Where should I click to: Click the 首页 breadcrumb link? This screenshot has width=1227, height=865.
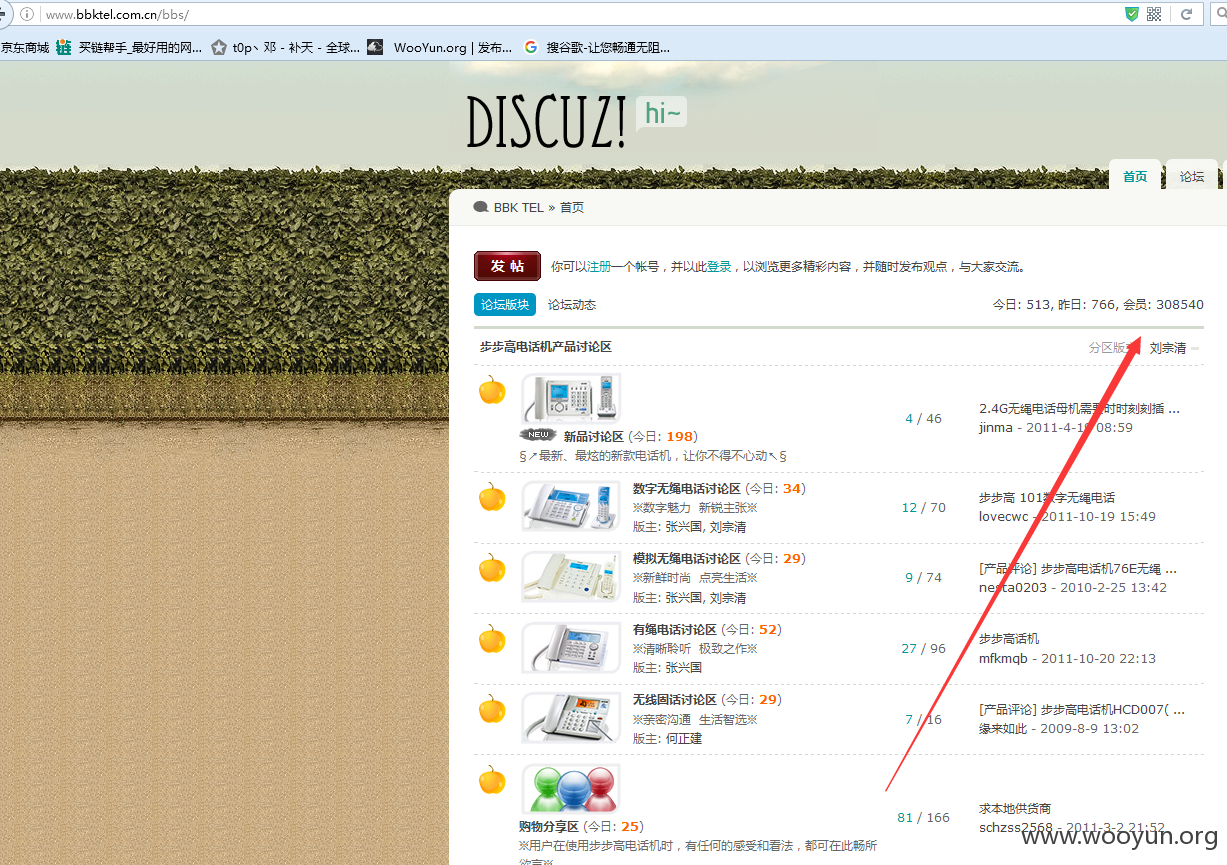pyautogui.click(x=572, y=208)
